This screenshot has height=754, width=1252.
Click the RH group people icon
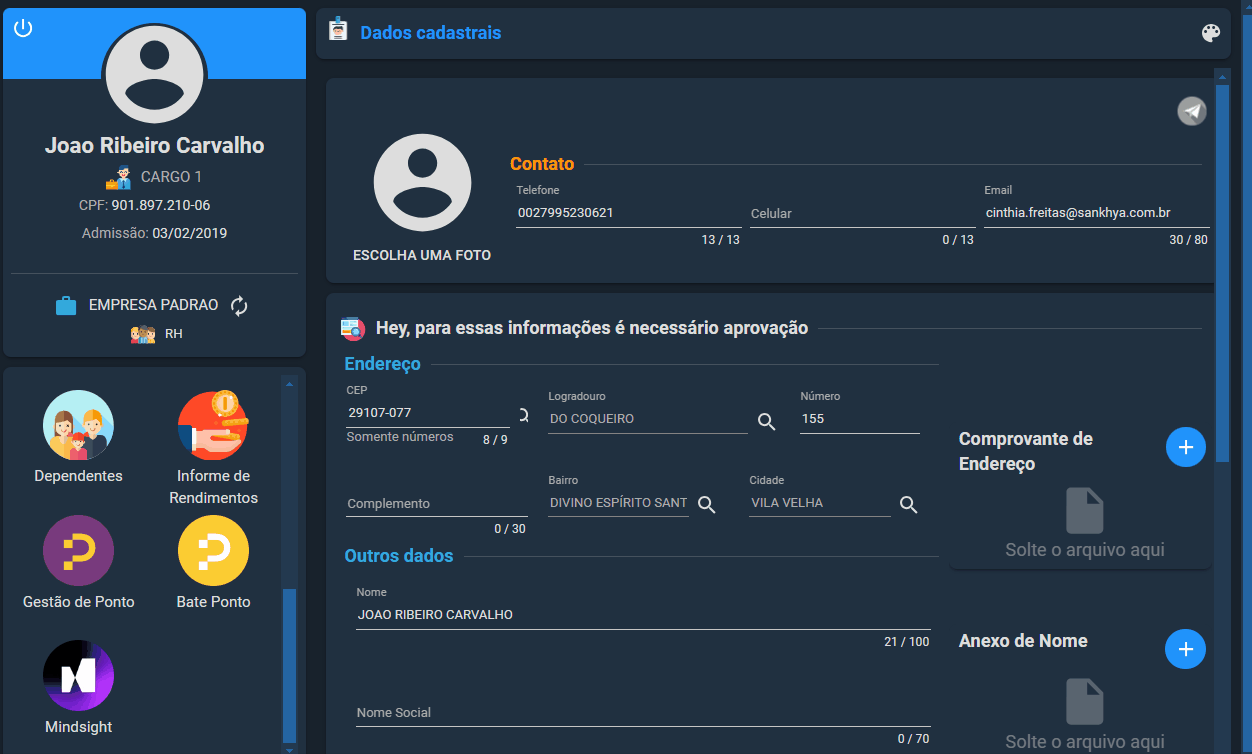143,334
